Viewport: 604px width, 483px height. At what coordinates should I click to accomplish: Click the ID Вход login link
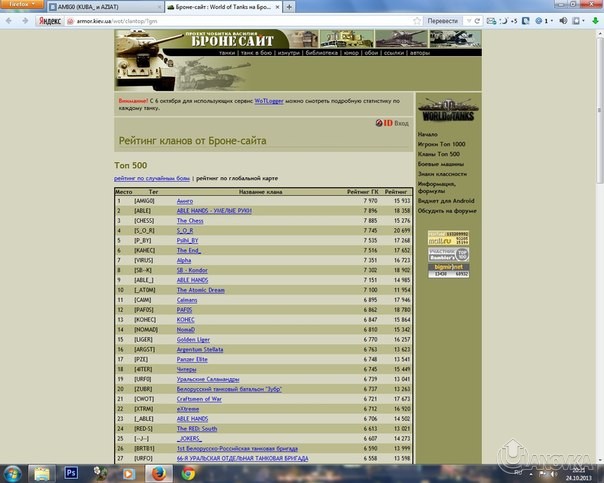click(392, 123)
